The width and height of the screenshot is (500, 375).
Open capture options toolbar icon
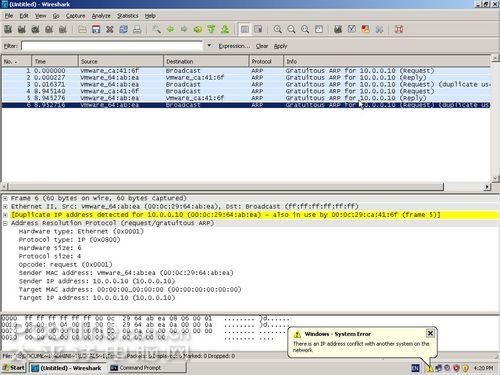[22, 29]
